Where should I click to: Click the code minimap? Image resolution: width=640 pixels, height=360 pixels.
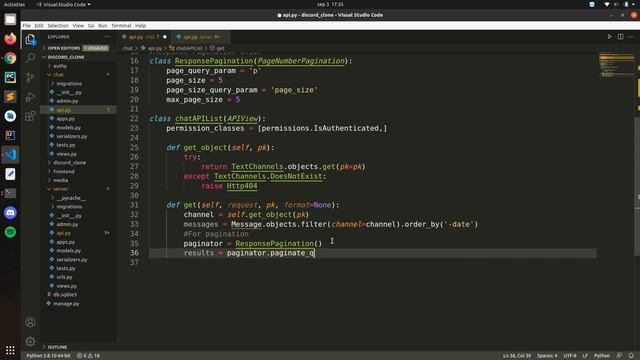(616, 65)
